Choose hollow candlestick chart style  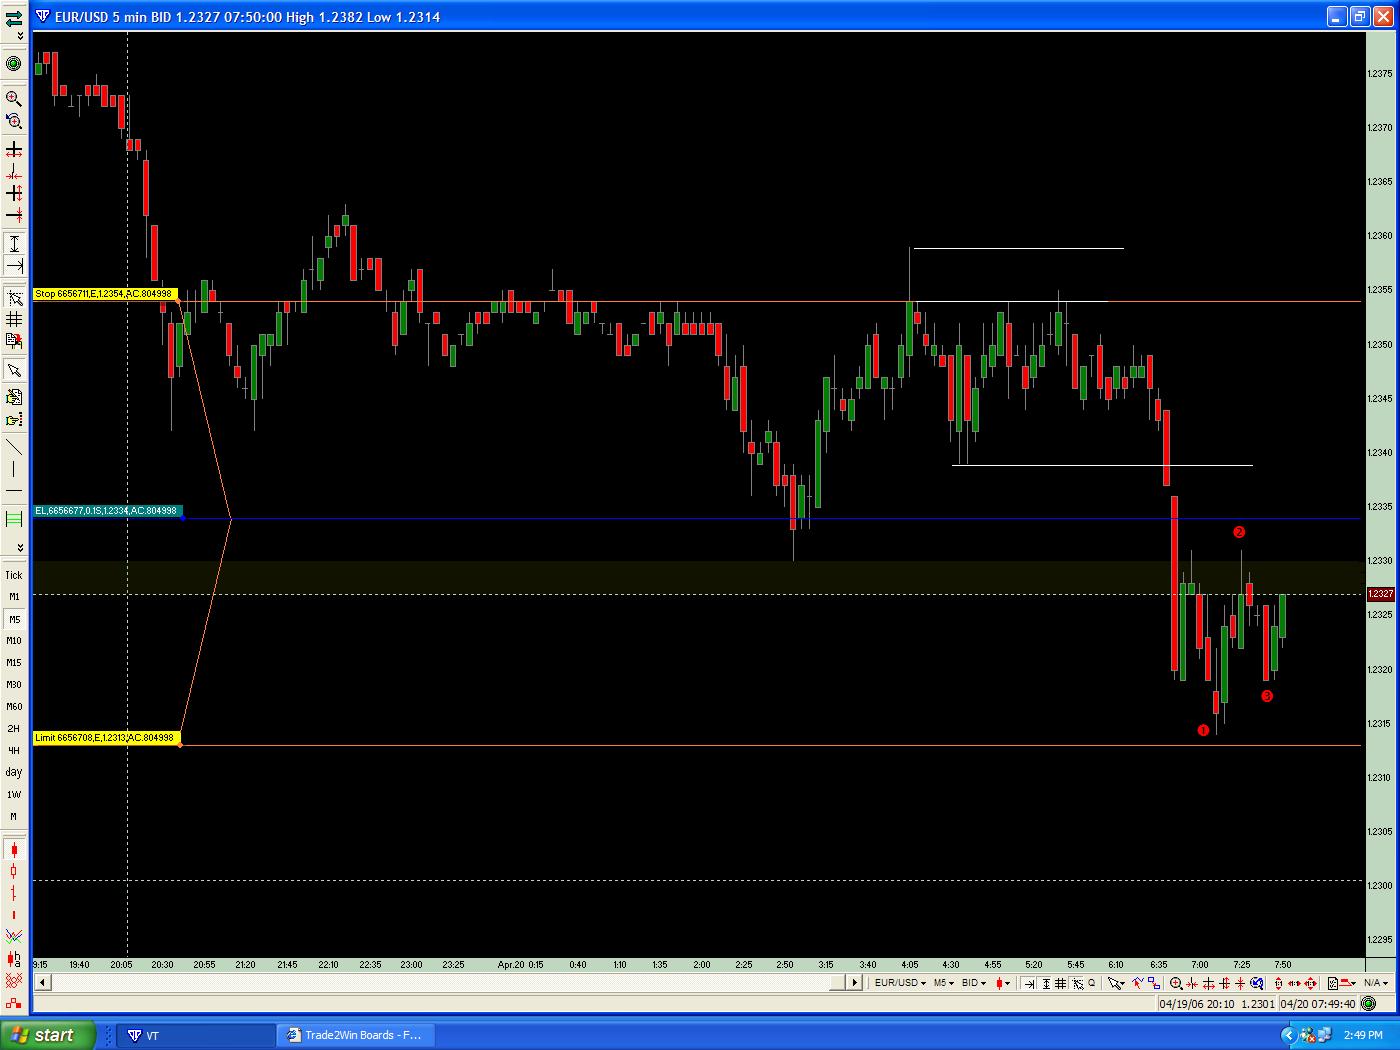click(x=14, y=870)
